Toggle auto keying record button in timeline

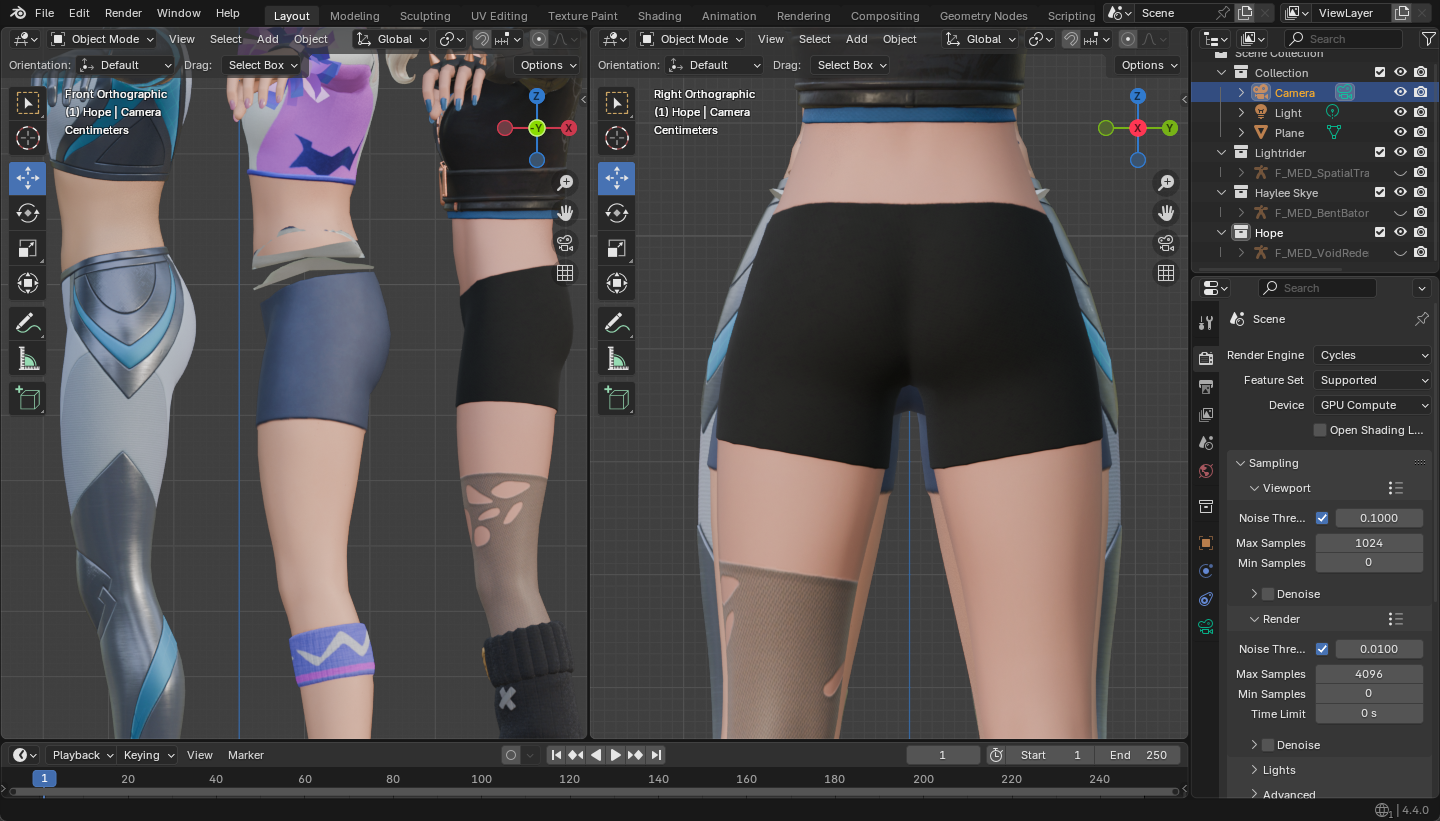[x=511, y=755]
